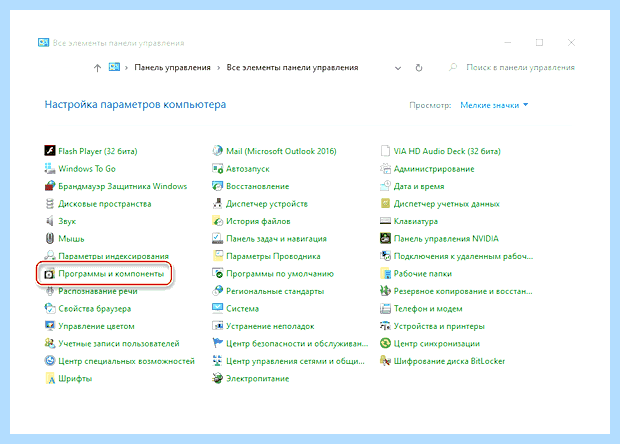
Task: Click the Панель задач и навигация icon
Action: point(217,238)
